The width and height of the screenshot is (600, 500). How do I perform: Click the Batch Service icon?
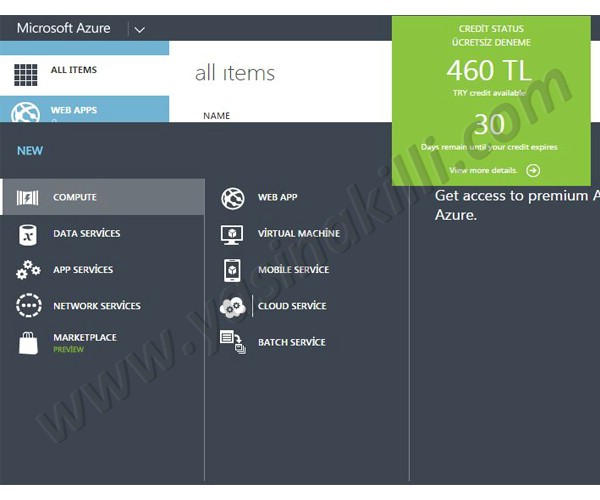pos(232,342)
